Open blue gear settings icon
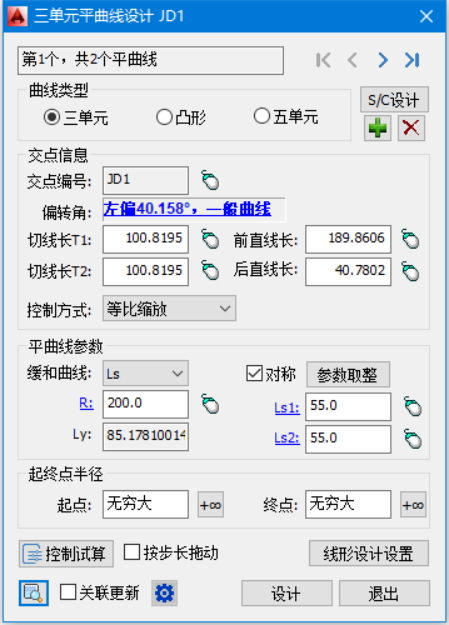The width and height of the screenshot is (449, 625). pos(164,593)
